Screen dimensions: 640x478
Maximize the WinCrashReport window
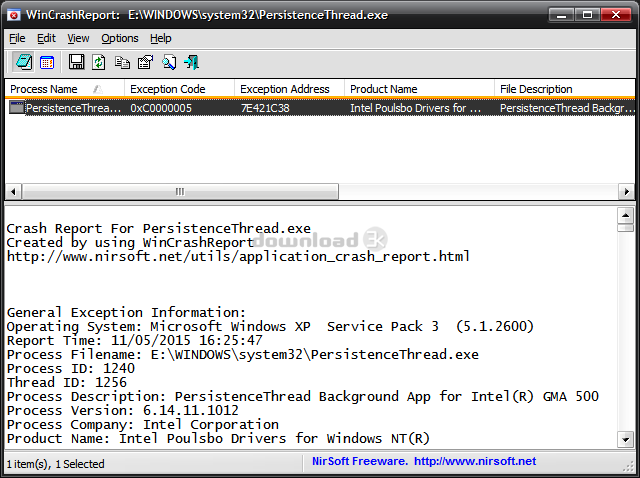click(x=587, y=15)
